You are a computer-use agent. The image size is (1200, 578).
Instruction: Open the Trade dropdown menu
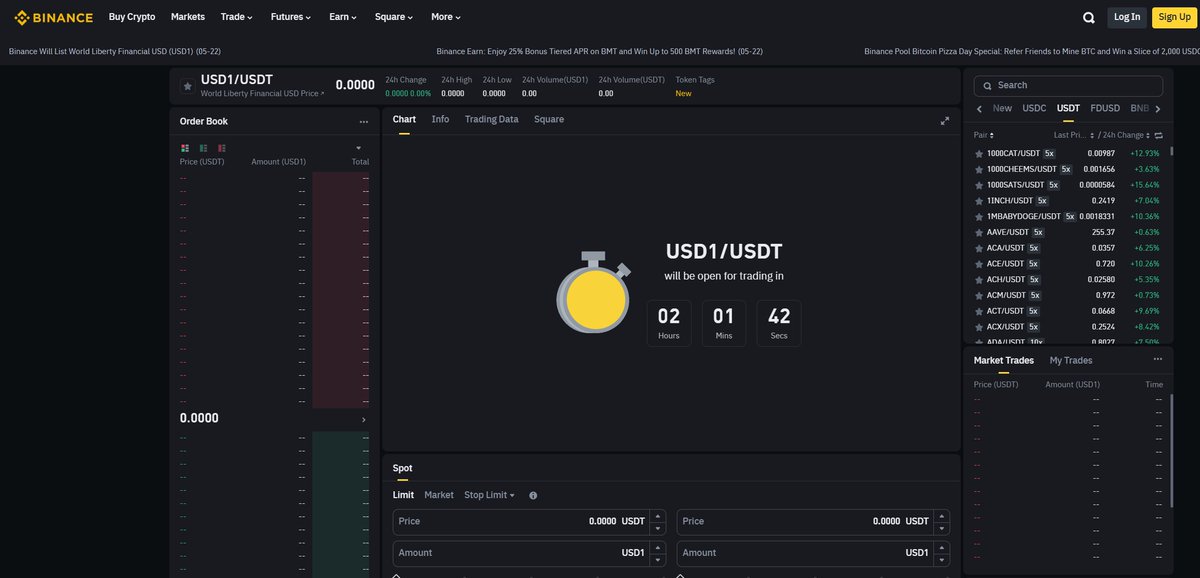pos(237,17)
